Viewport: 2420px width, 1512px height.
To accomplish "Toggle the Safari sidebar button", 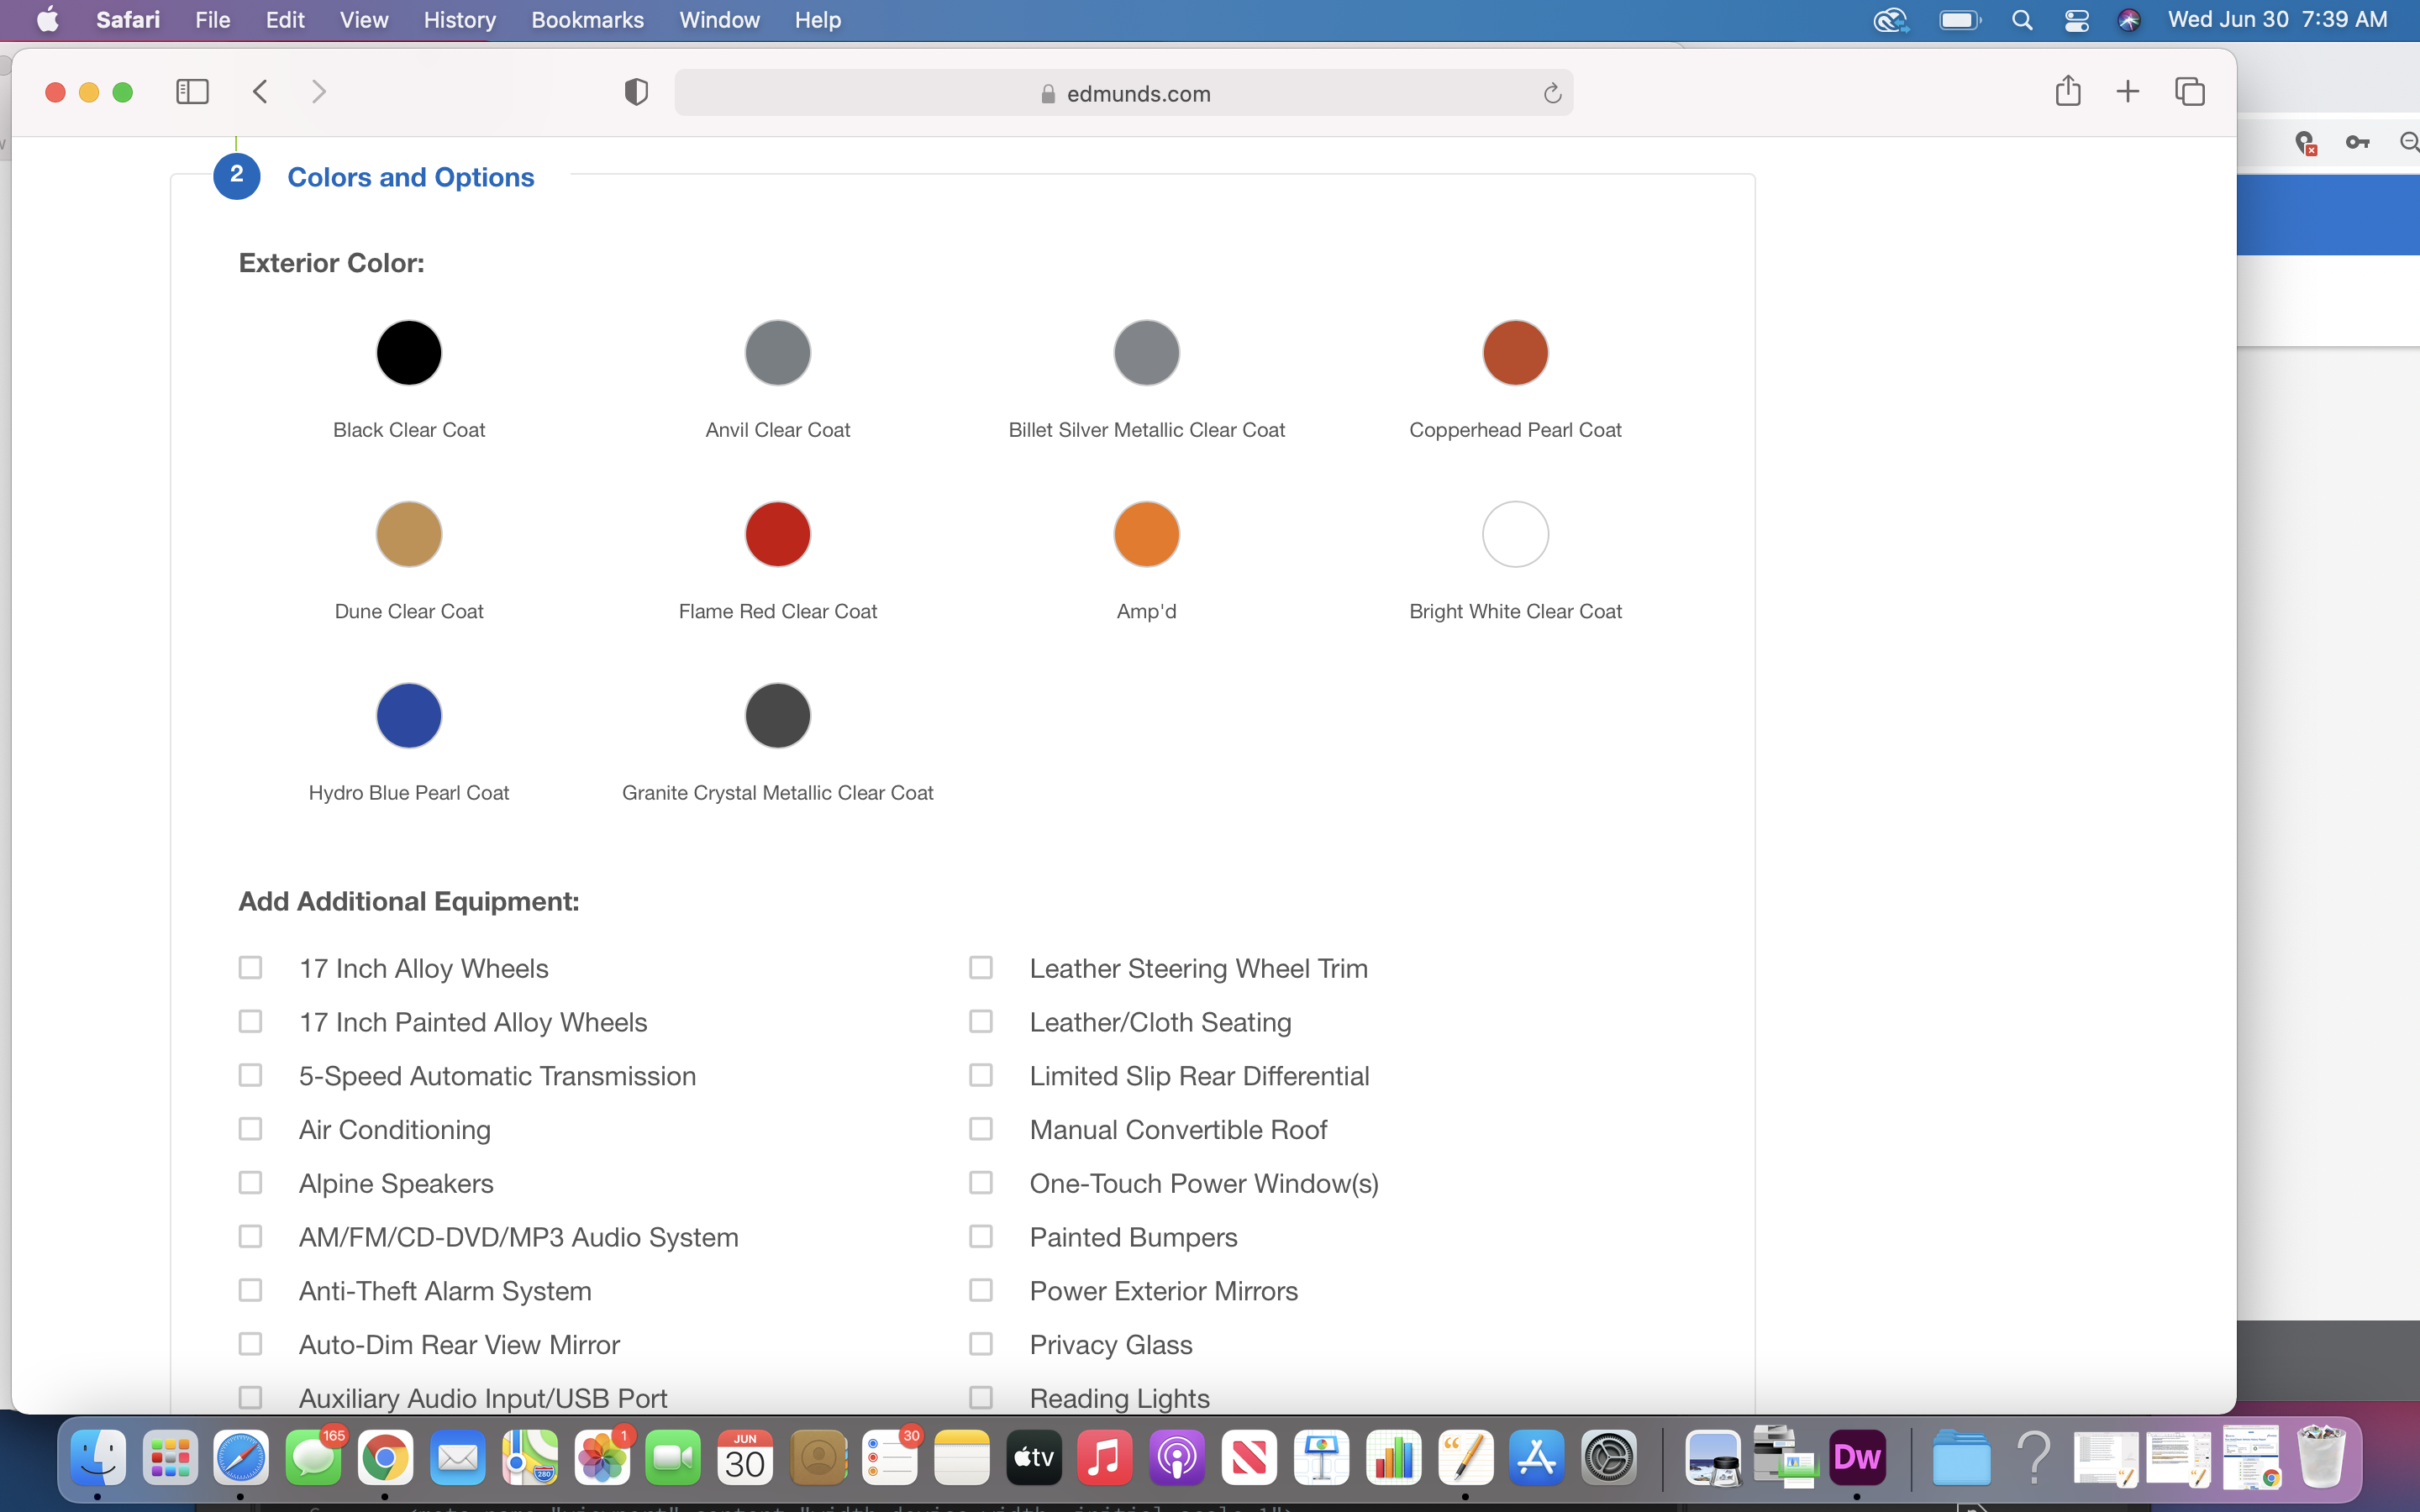I will pyautogui.click(x=192, y=92).
